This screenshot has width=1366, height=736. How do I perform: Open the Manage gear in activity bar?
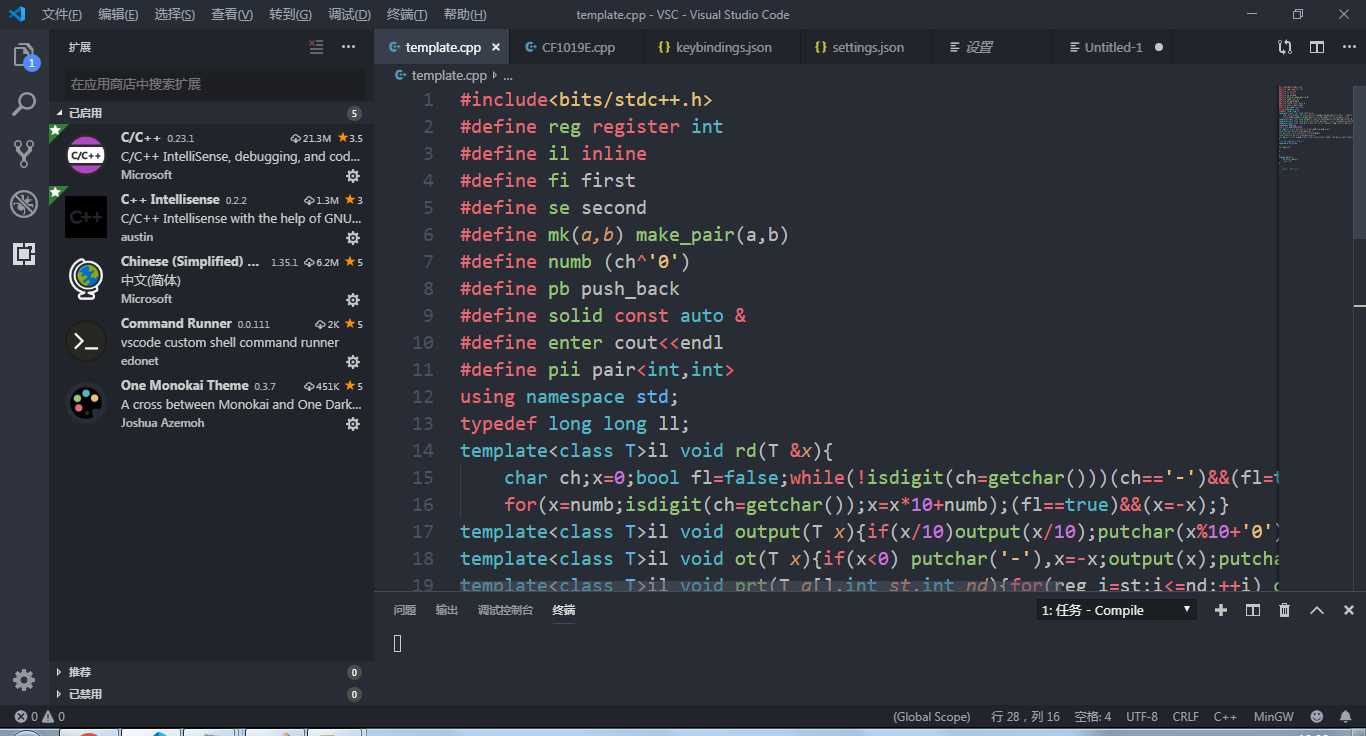[x=24, y=680]
